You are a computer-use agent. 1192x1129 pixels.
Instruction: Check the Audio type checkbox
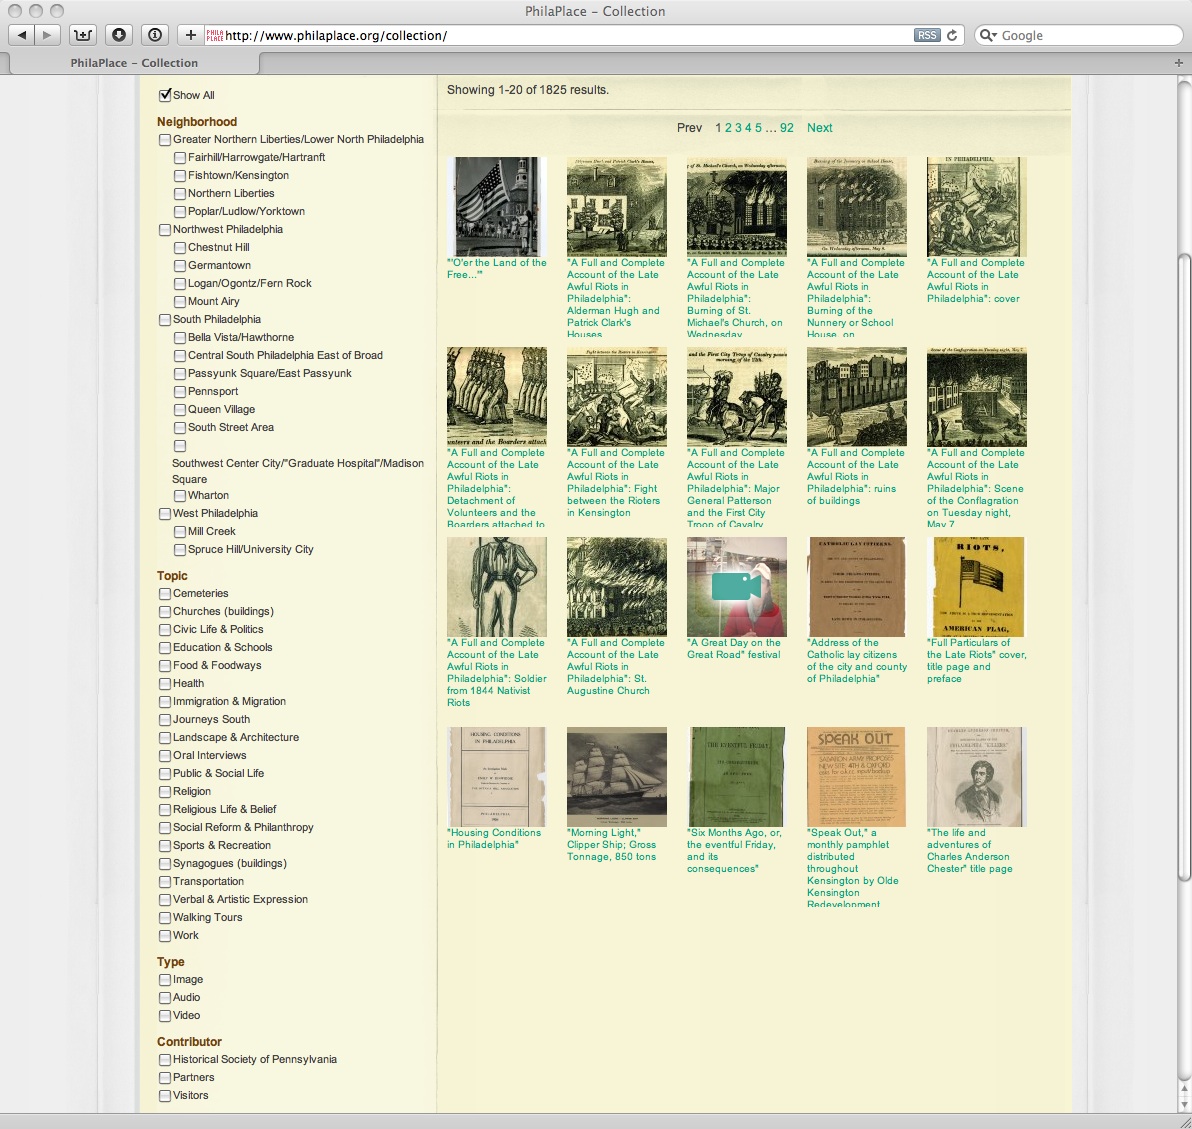[x=165, y=997]
